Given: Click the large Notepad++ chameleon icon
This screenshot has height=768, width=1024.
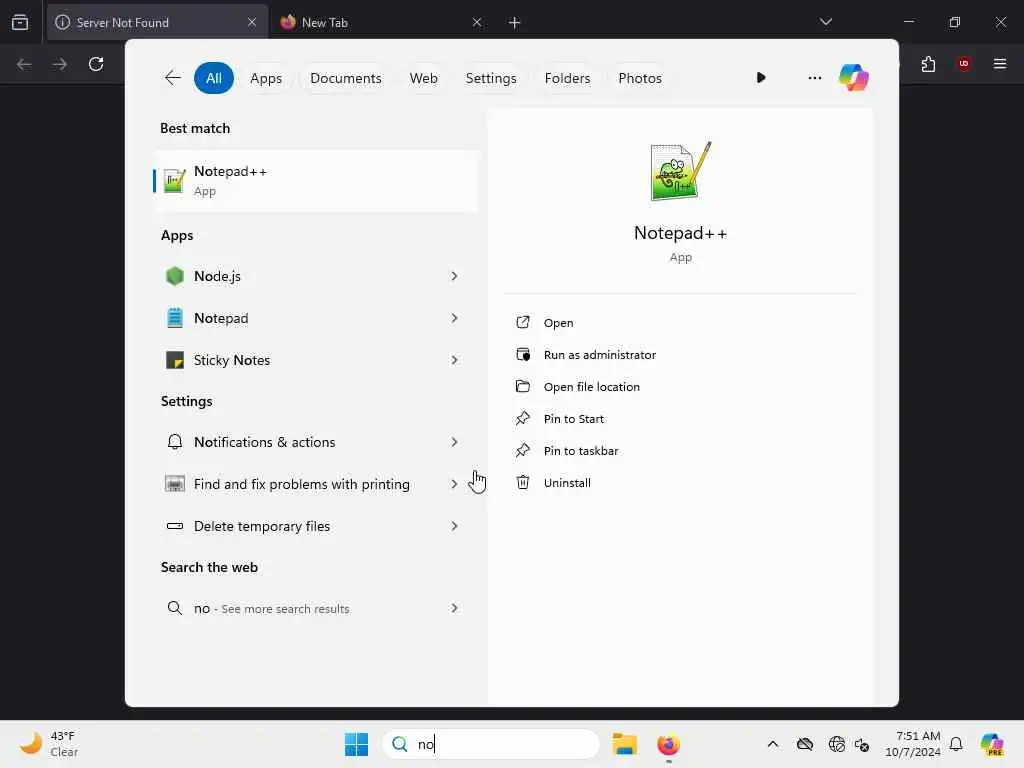Looking at the screenshot, I should 680,171.
